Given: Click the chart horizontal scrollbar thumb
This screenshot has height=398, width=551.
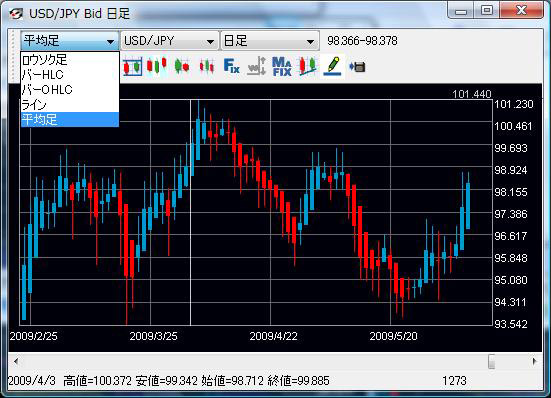Looking at the screenshot, I should point(492,361).
